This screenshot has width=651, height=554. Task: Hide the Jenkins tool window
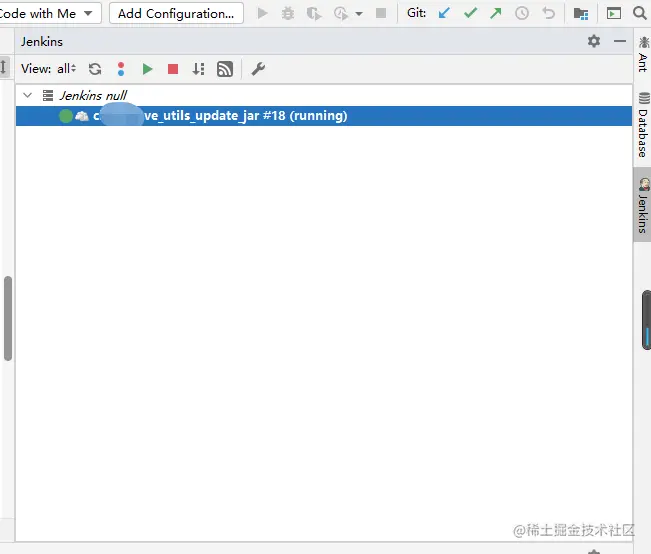pyautogui.click(x=620, y=41)
